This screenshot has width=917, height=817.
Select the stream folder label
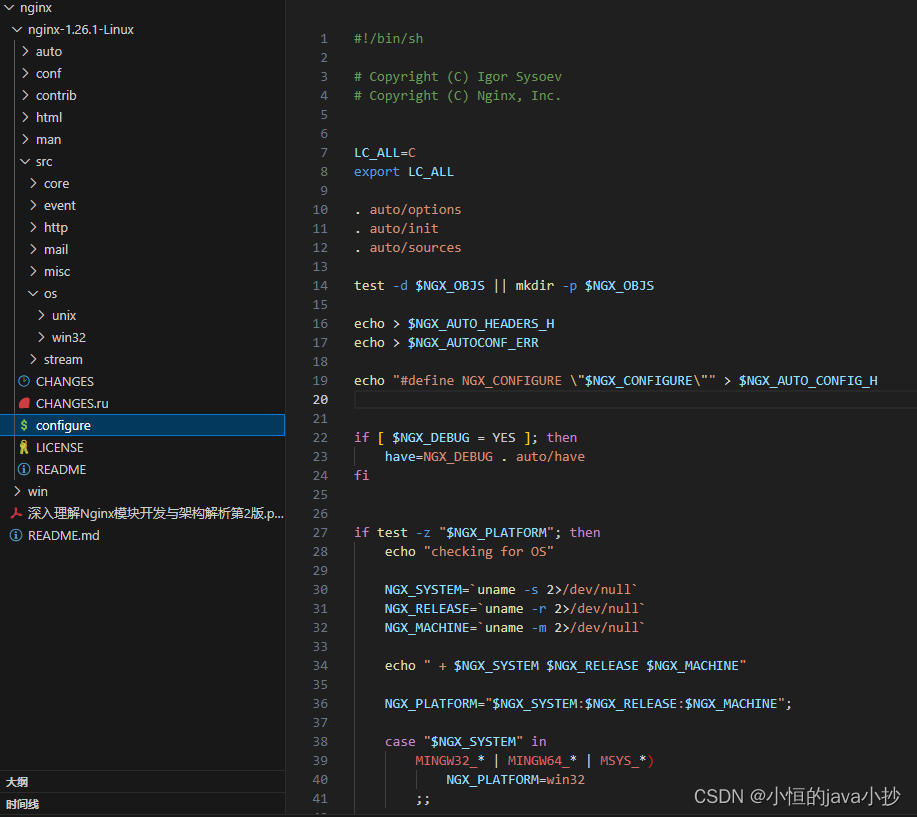63,360
